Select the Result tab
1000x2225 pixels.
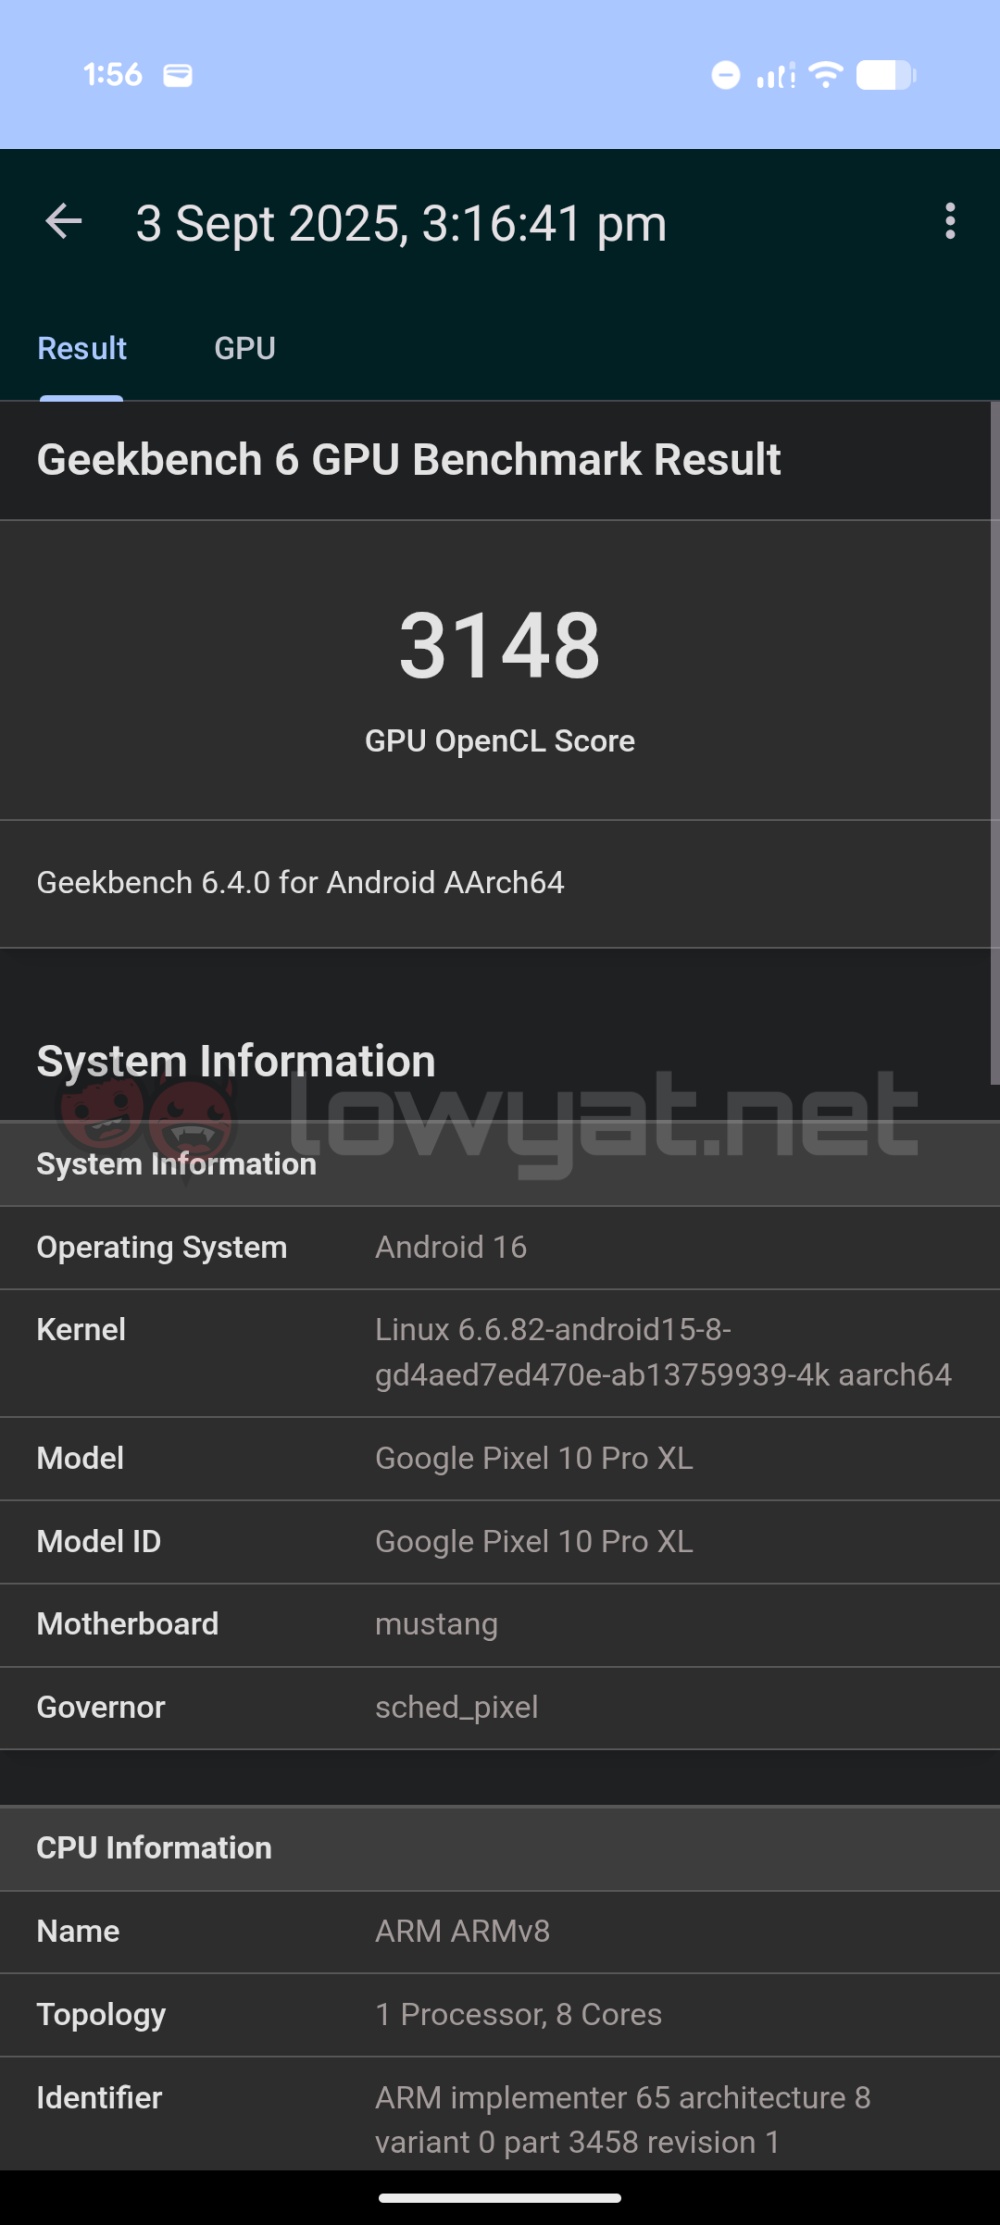[82, 348]
